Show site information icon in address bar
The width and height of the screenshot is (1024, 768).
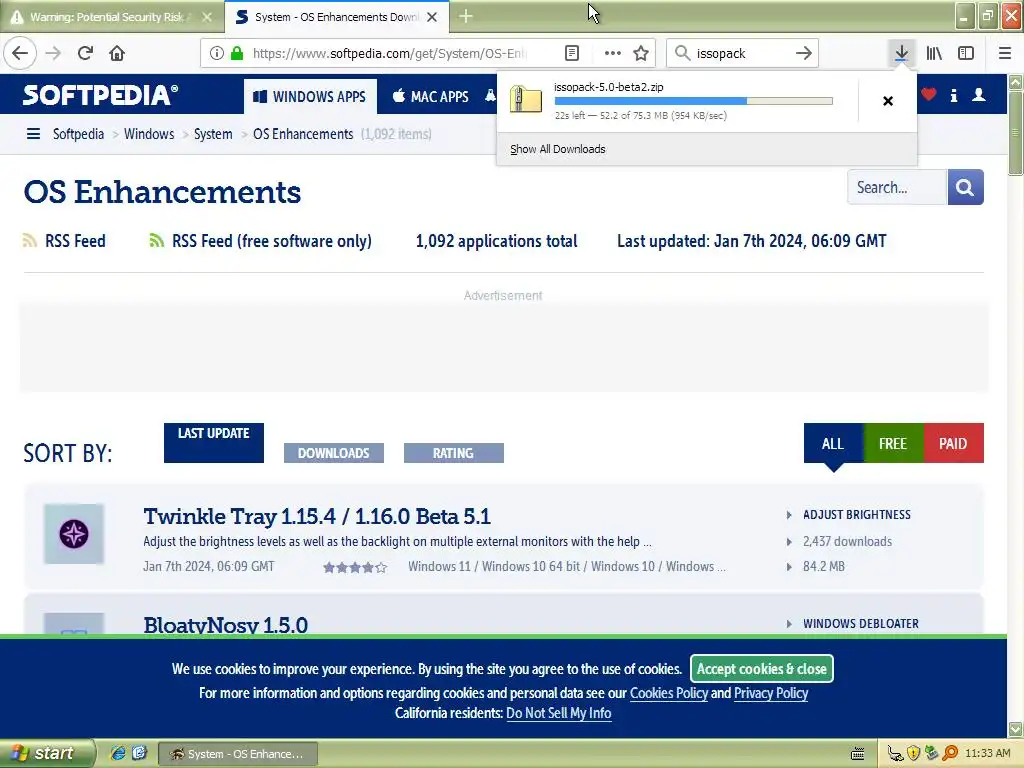[216, 53]
